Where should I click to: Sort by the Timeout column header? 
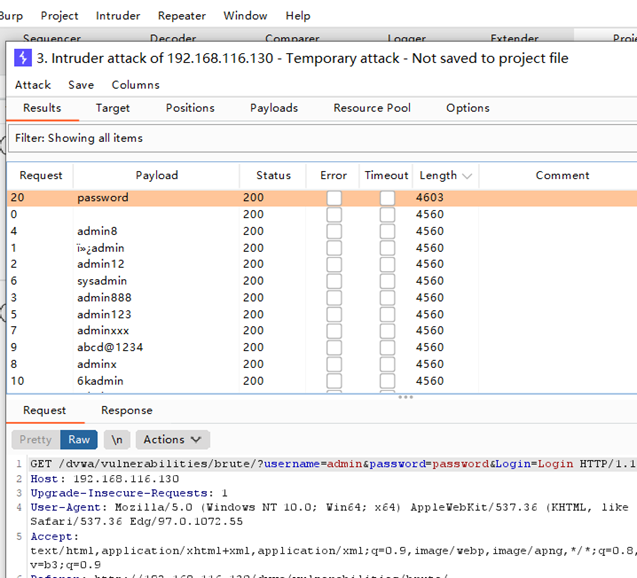(386, 175)
